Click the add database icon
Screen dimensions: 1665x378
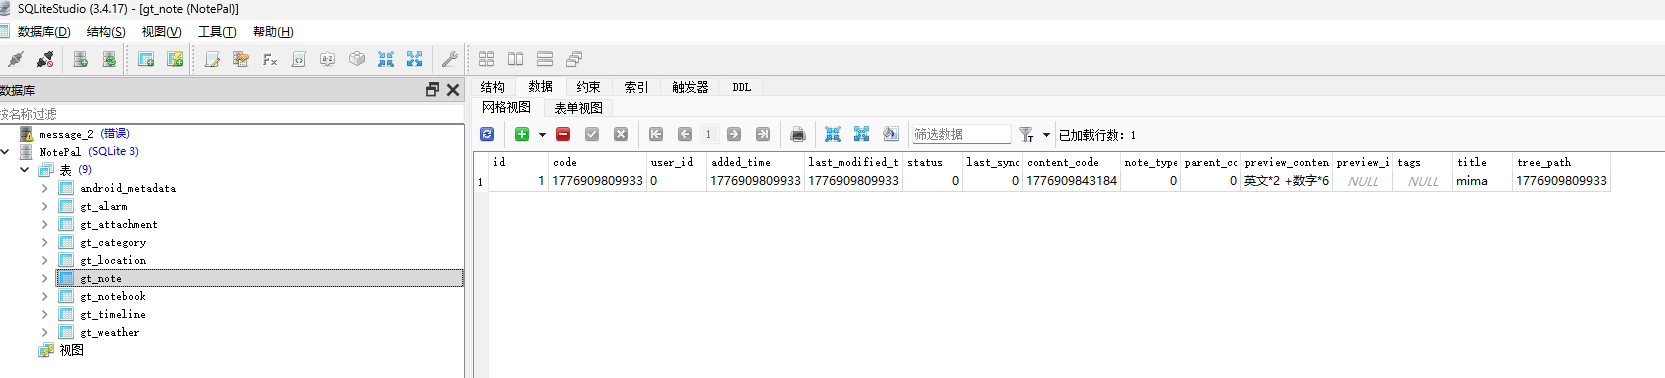point(81,59)
